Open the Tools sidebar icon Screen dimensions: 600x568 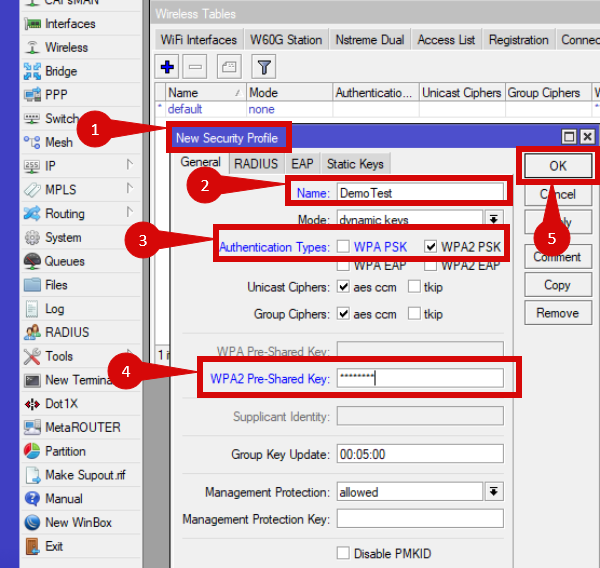(33, 356)
